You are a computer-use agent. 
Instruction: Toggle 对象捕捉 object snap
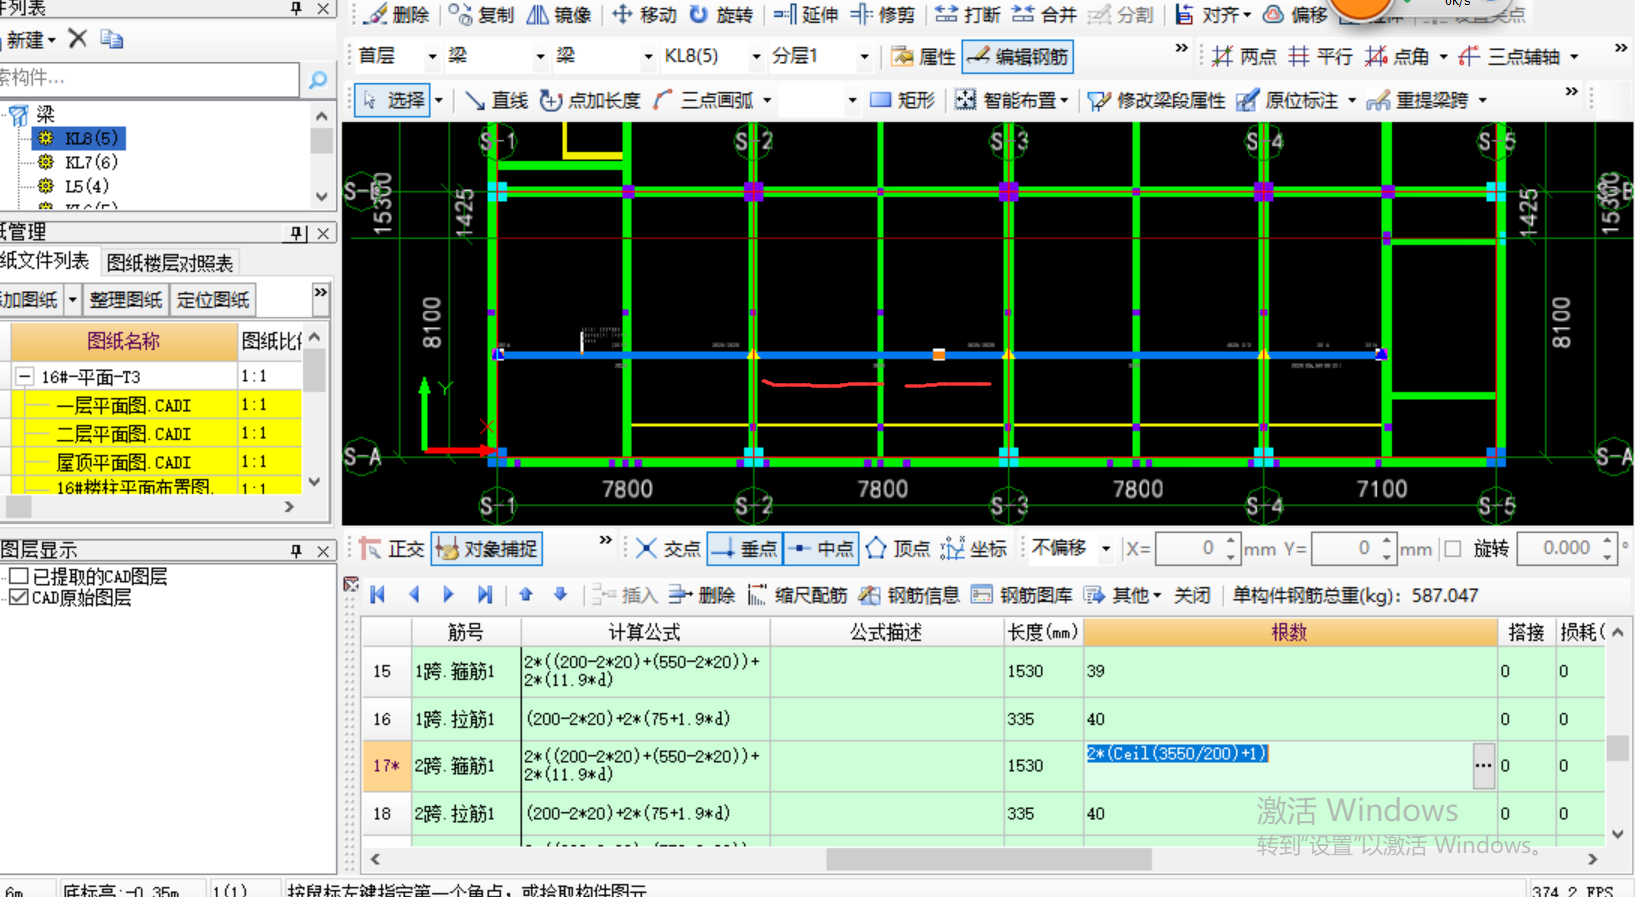point(487,548)
